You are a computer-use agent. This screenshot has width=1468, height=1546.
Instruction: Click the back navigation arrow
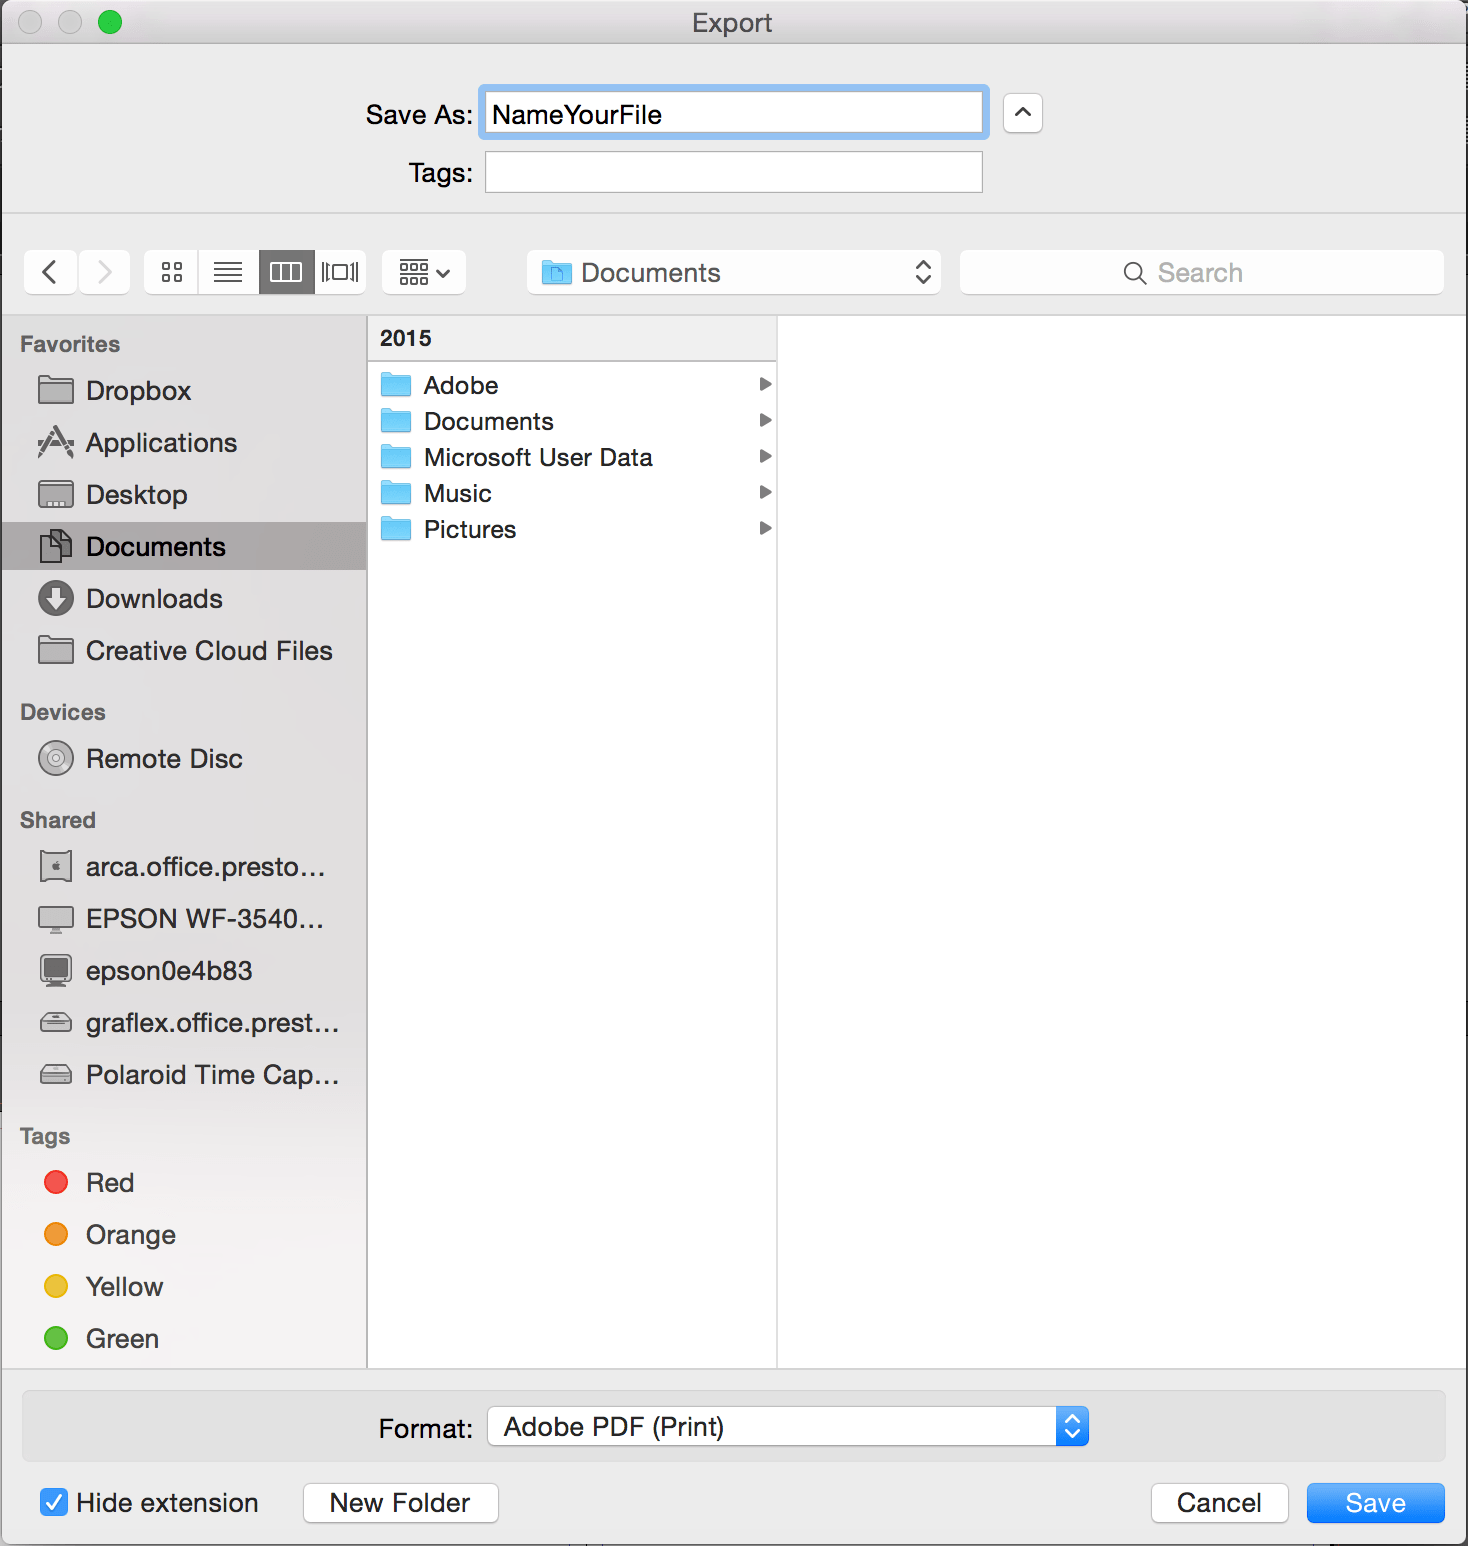[50, 272]
